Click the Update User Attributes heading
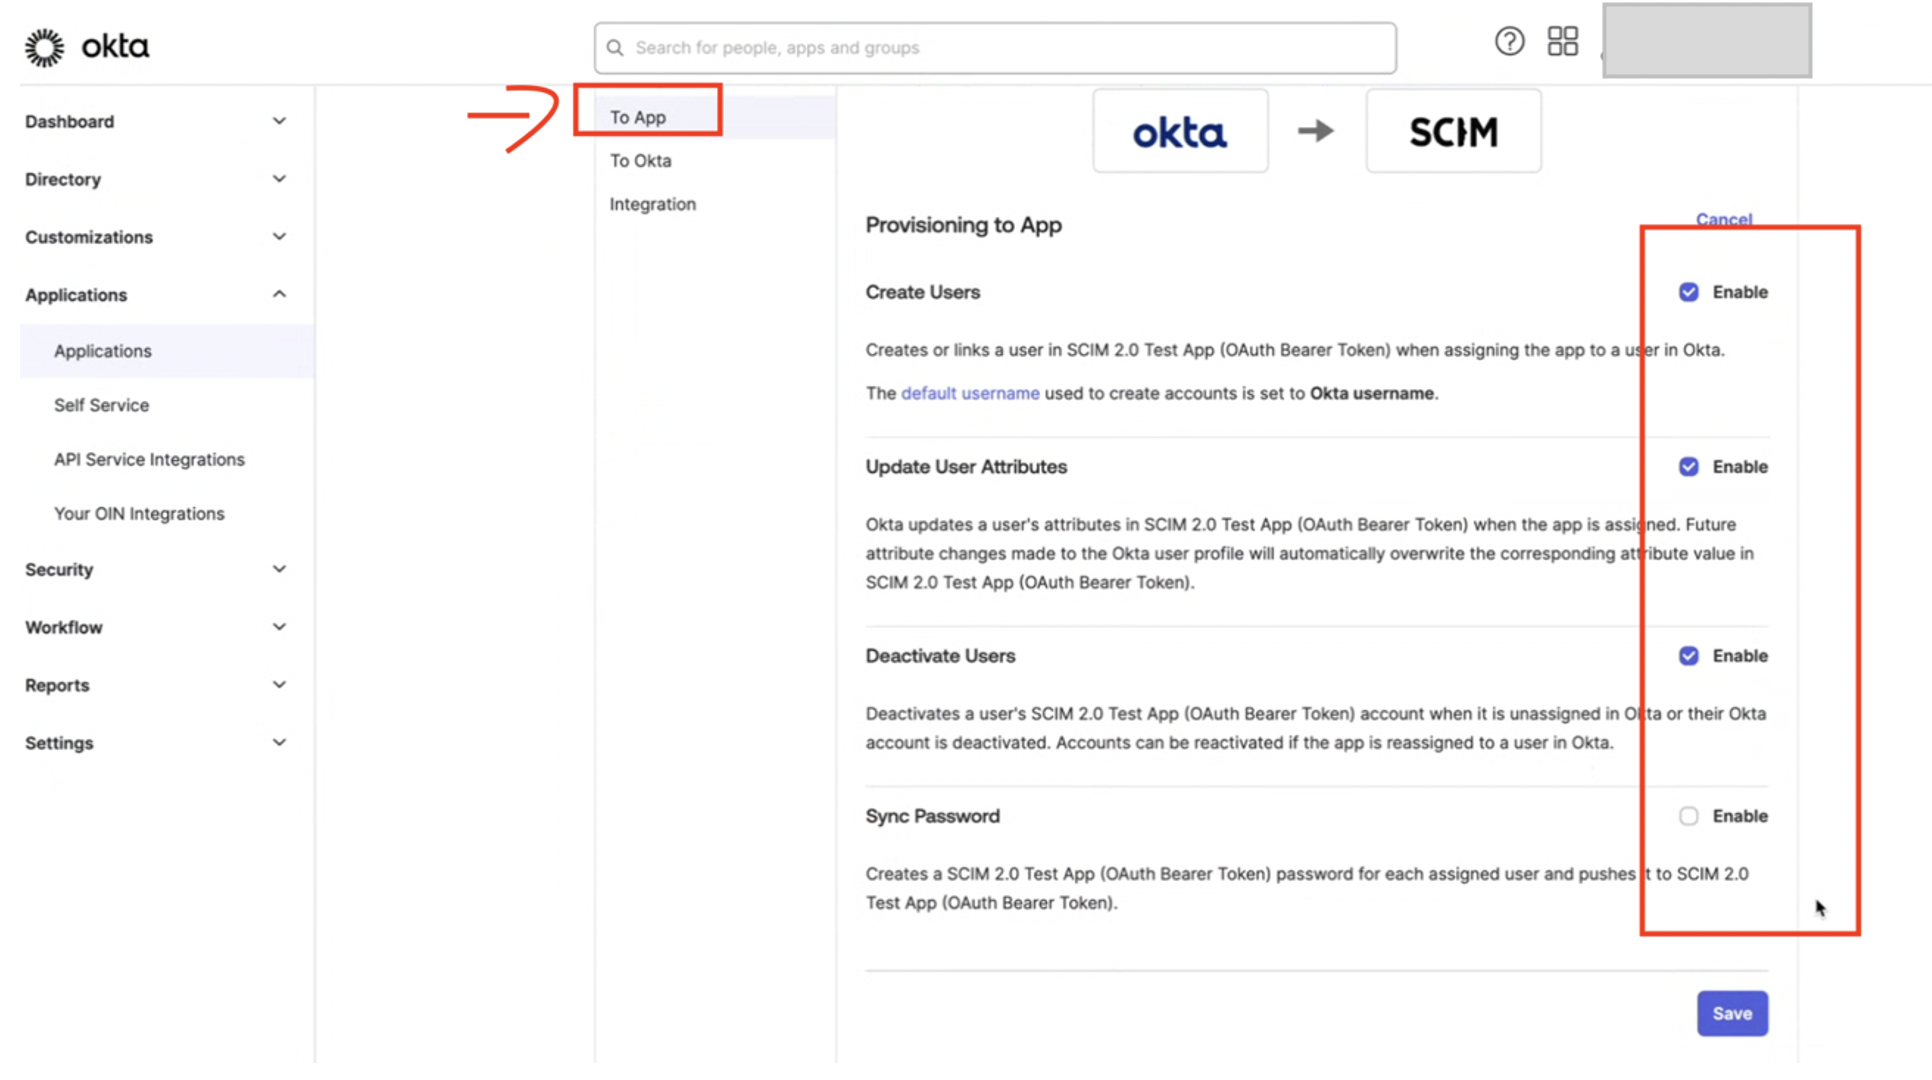This screenshot has width=1932, height=1080. click(x=966, y=467)
